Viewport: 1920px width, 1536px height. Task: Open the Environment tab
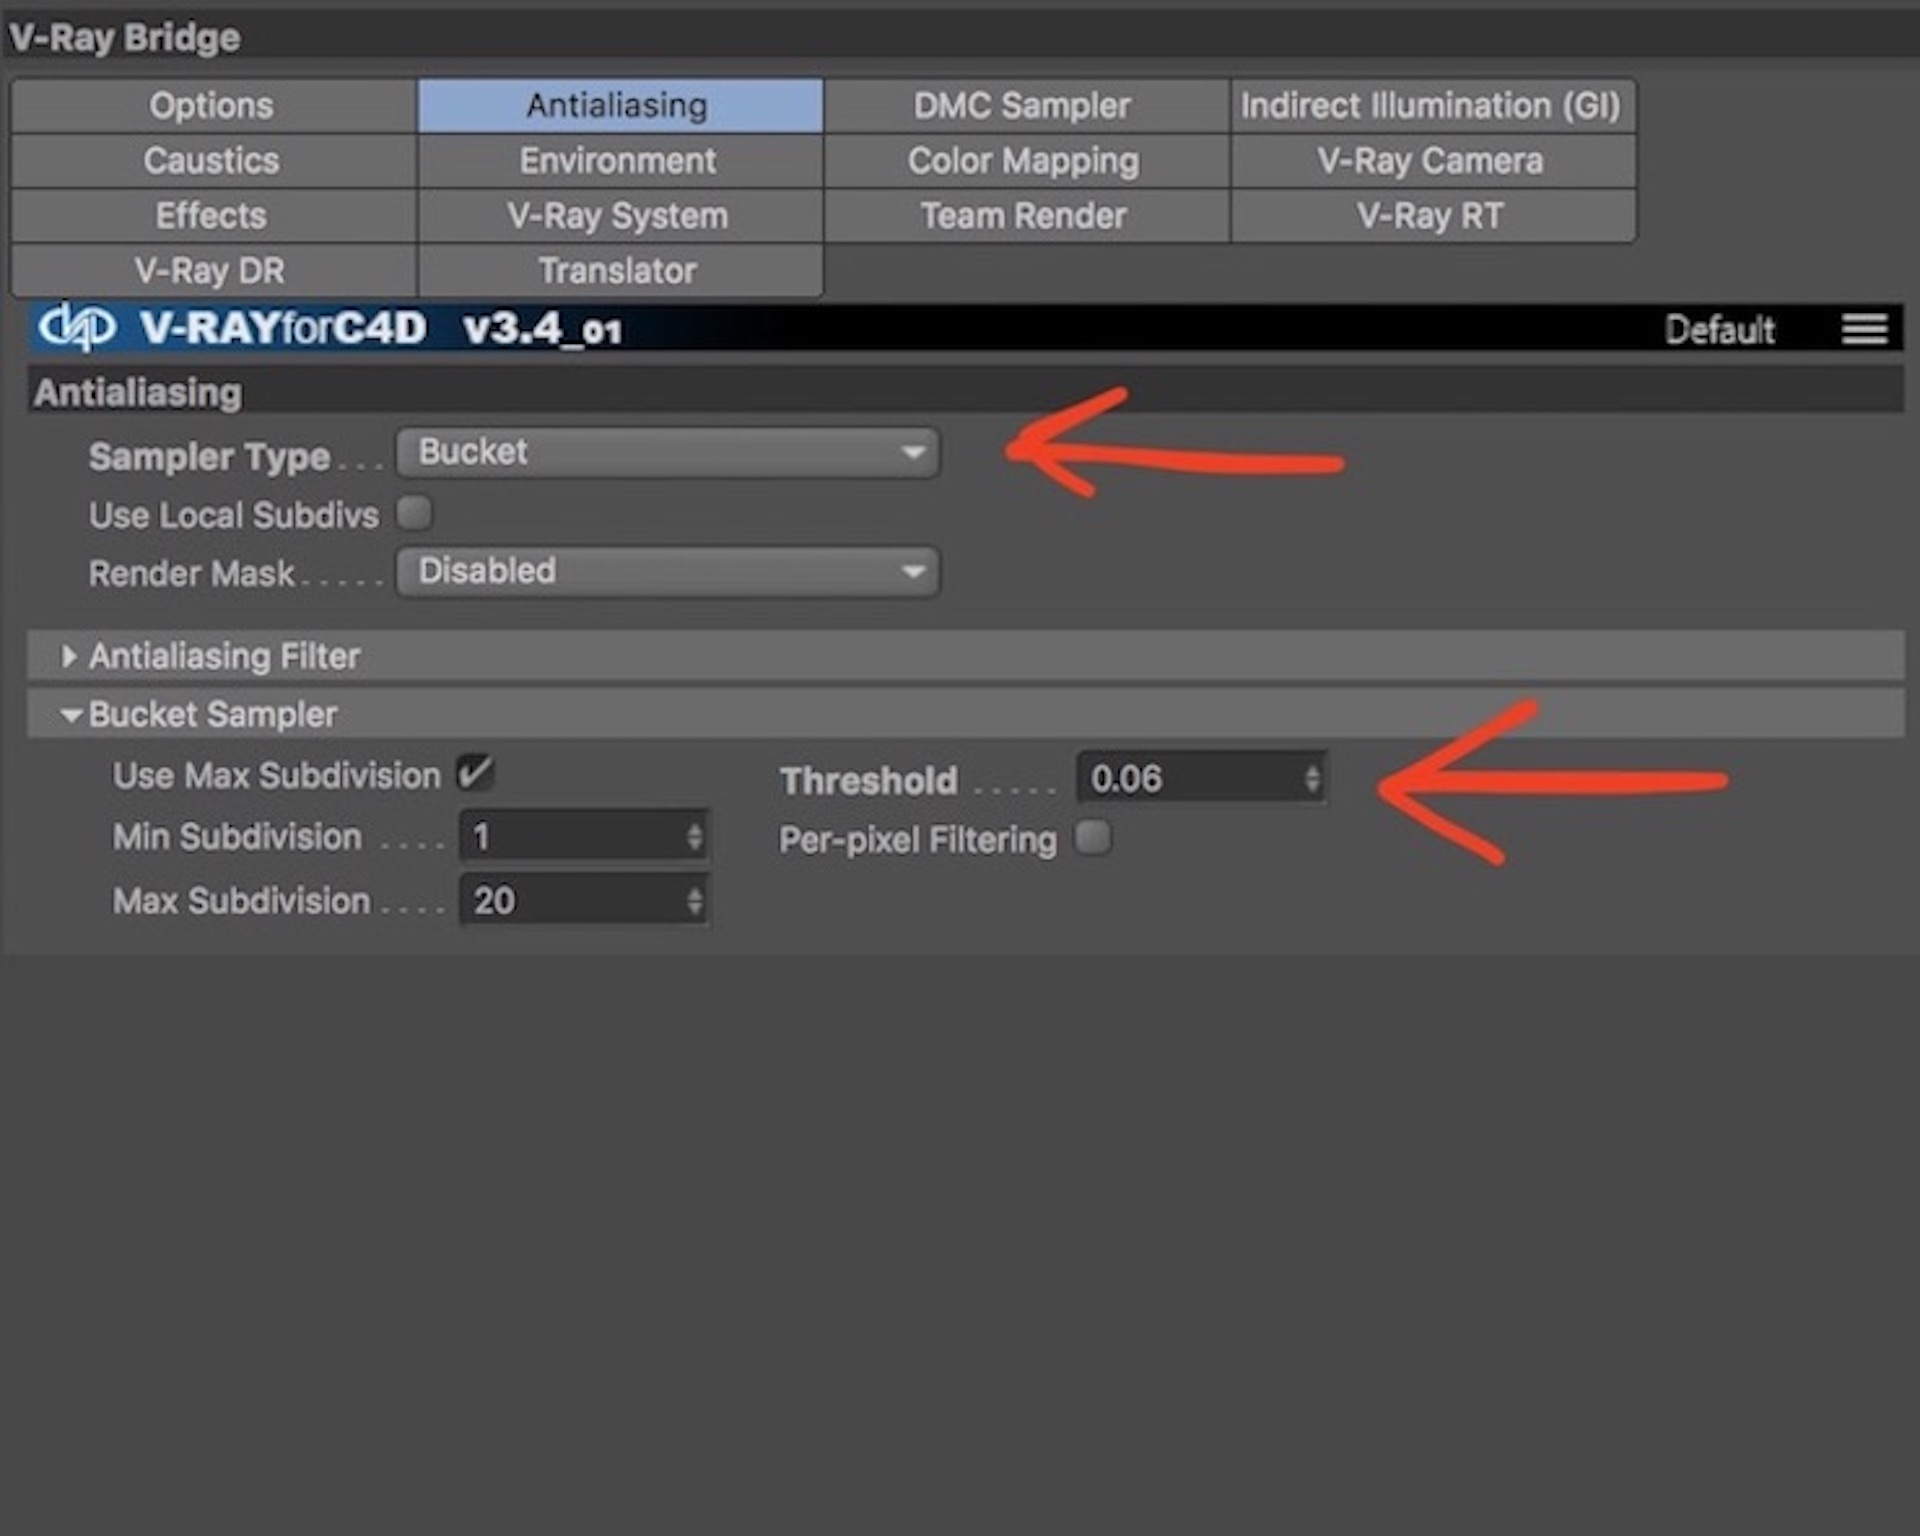pos(620,161)
